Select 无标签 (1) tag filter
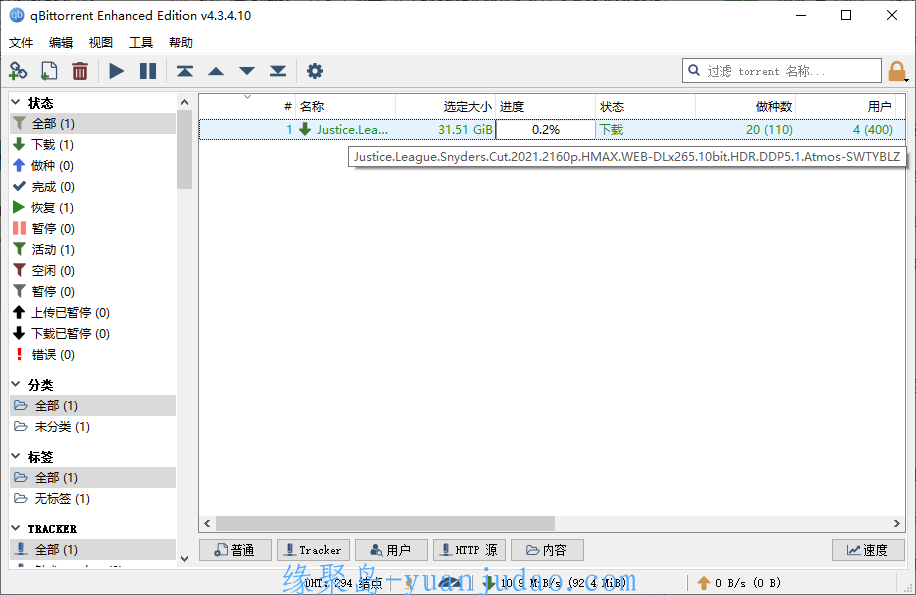916x595 pixels. coord(93,498)
